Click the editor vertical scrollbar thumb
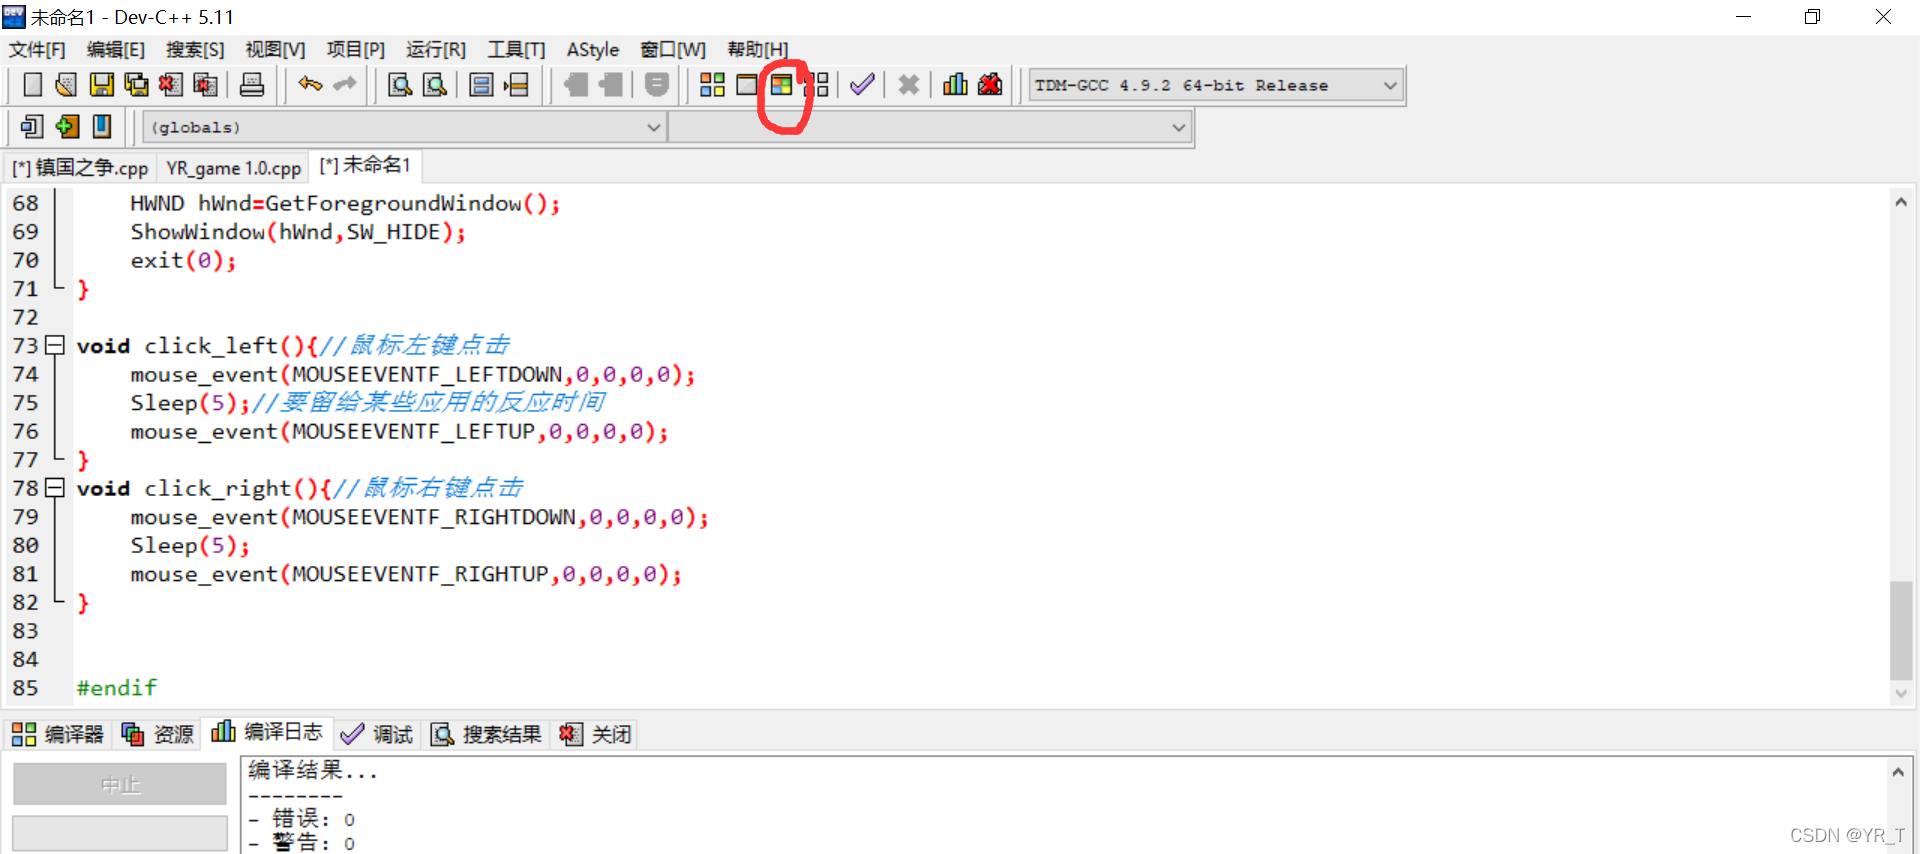 [1901, 630]
